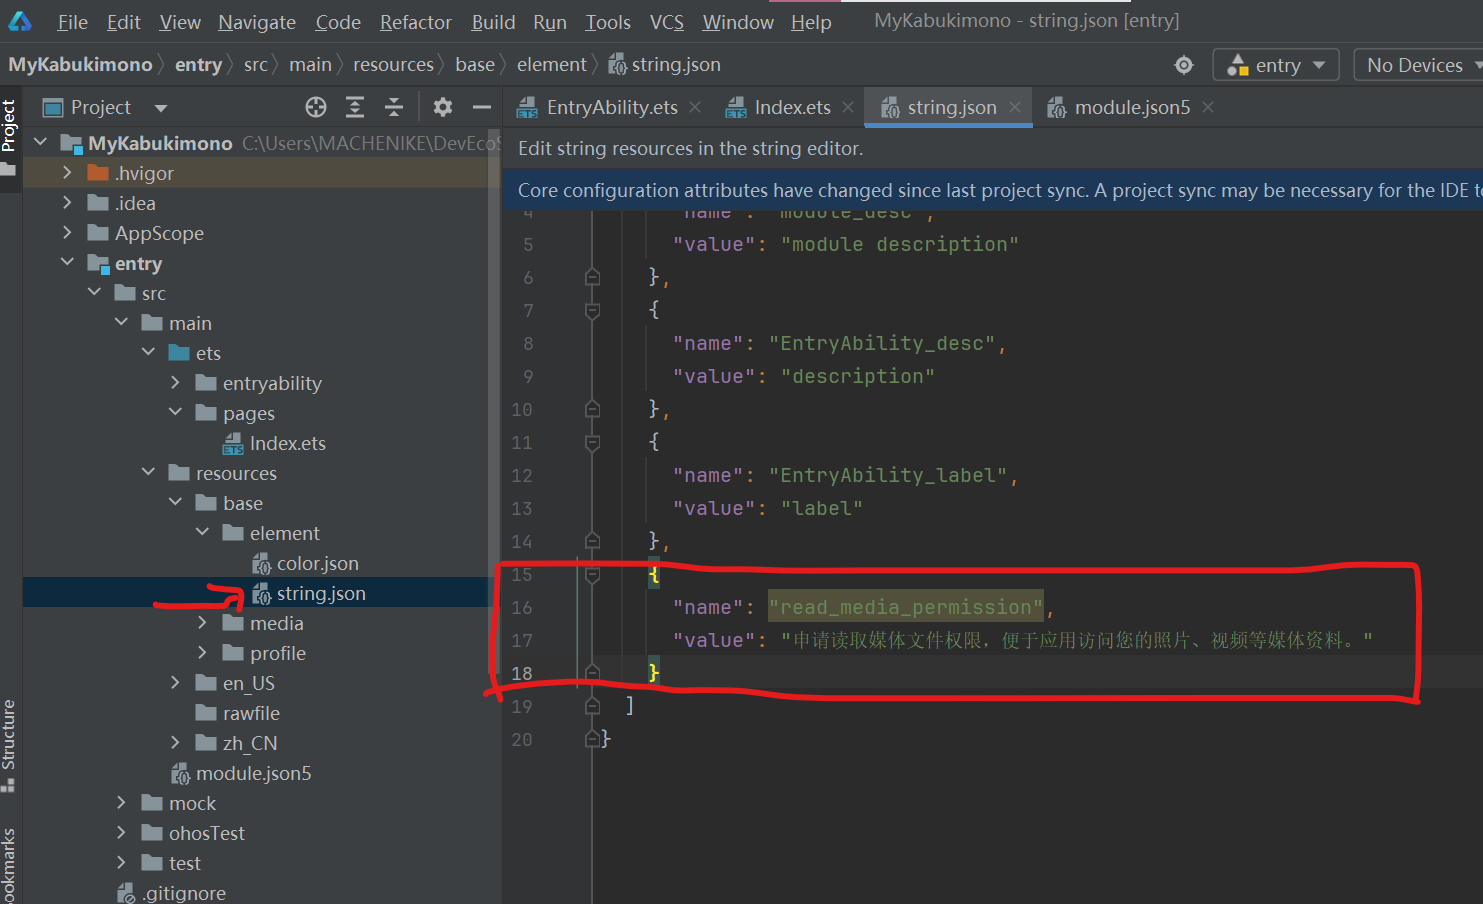Close the Index.ets tab
The width and height of the screenshot is (1483, 904).
point(848,107)
